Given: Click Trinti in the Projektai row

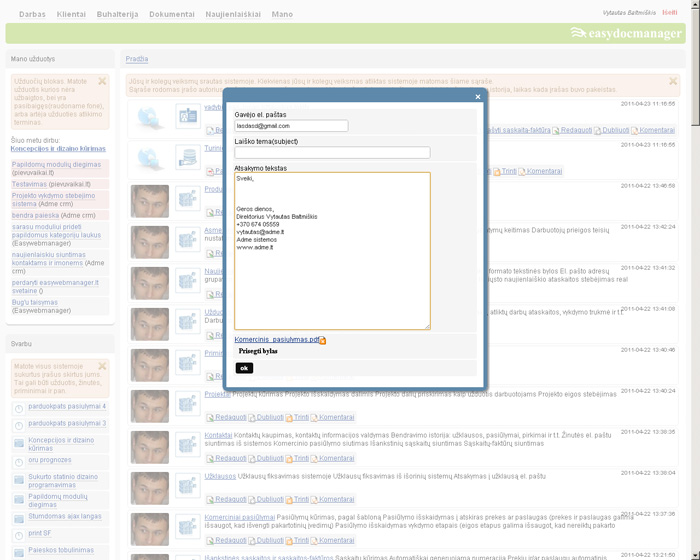Looking at the screenshot, I should coord(301,418).
